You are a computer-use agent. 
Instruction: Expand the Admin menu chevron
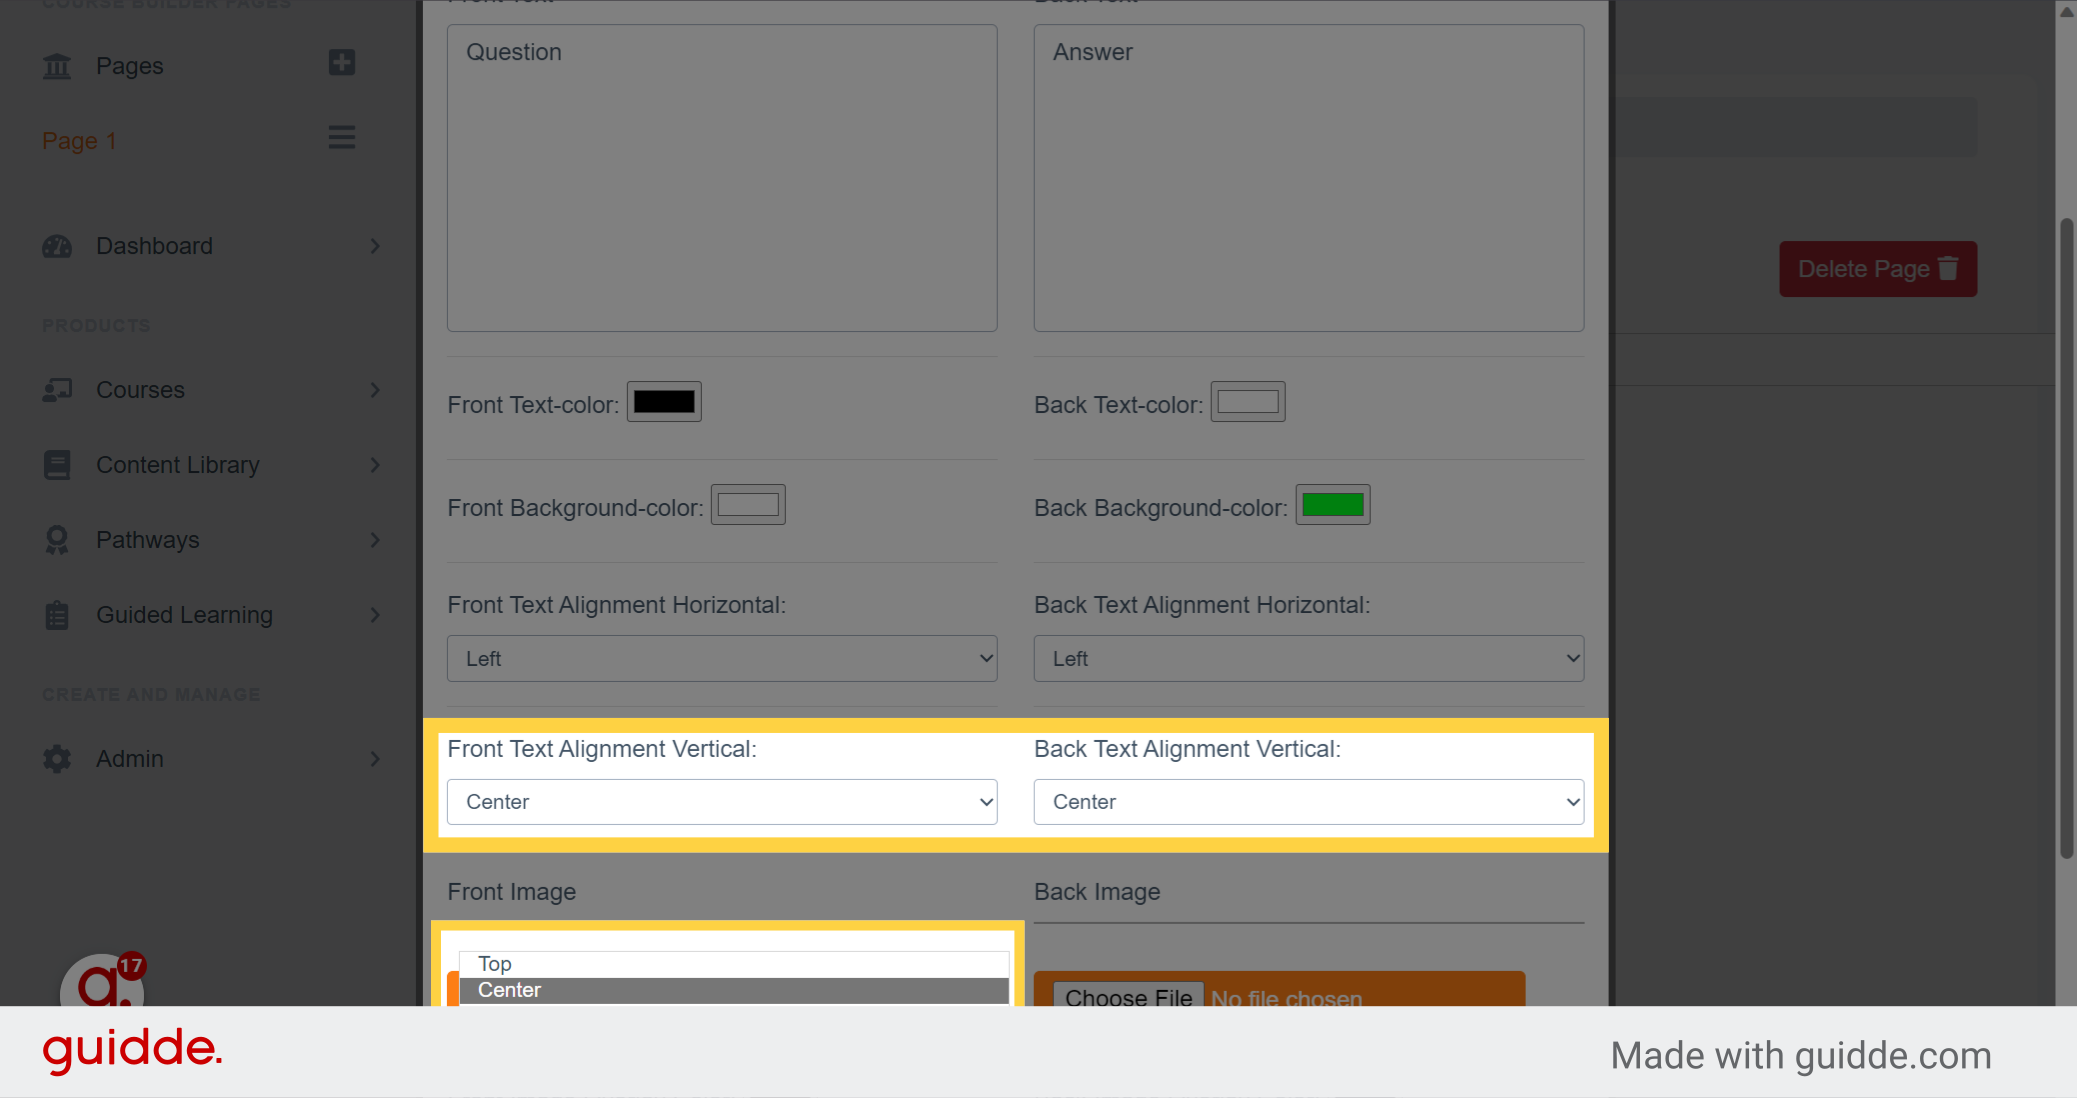(x=375, y=759)
